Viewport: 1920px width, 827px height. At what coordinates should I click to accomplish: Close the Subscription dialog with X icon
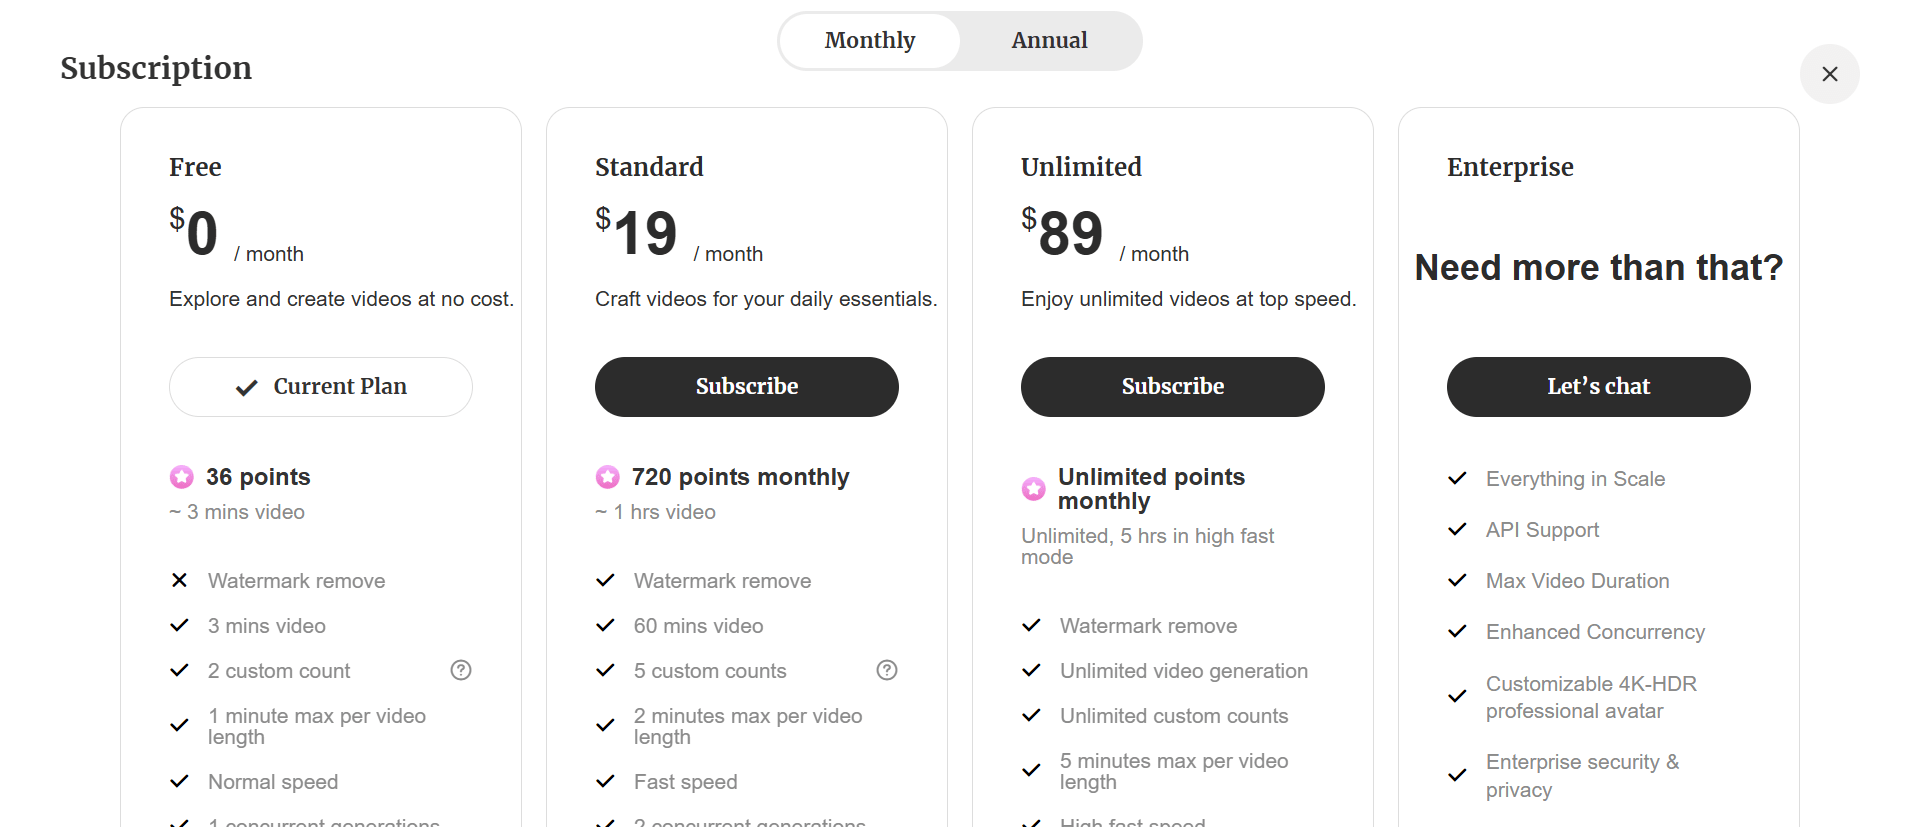tap(1829, 74)
